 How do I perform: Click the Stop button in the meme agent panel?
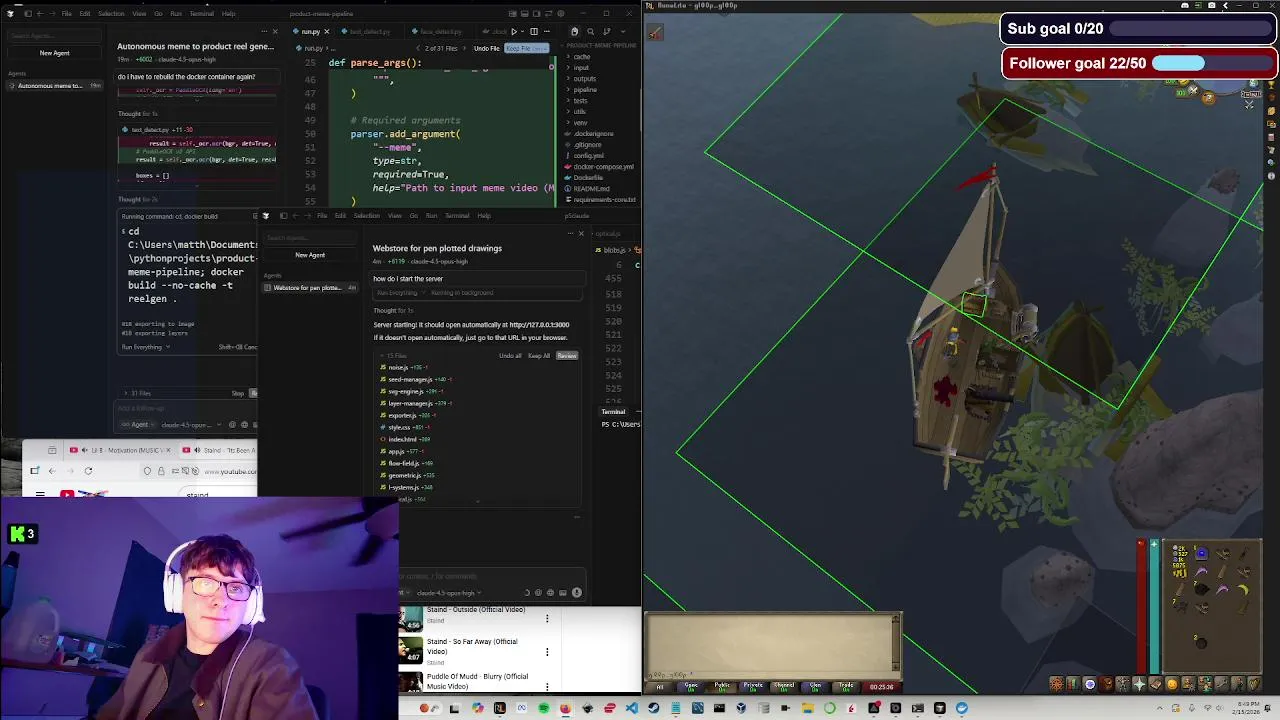click(237, 393)
